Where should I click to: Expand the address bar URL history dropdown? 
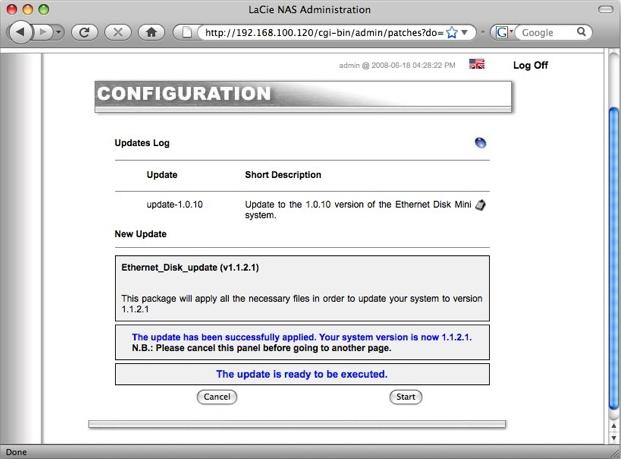click(467, 32)
